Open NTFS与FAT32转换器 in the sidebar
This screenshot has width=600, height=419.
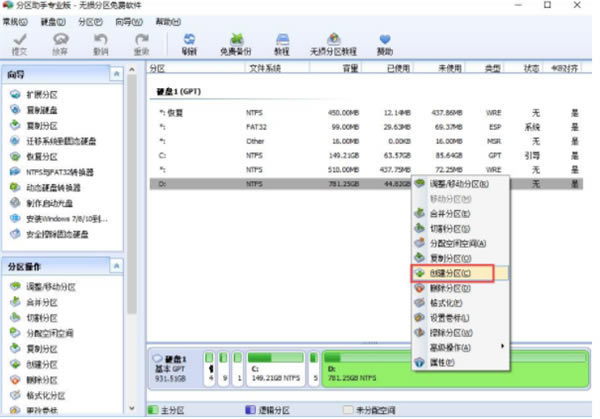tap(52, 172)
